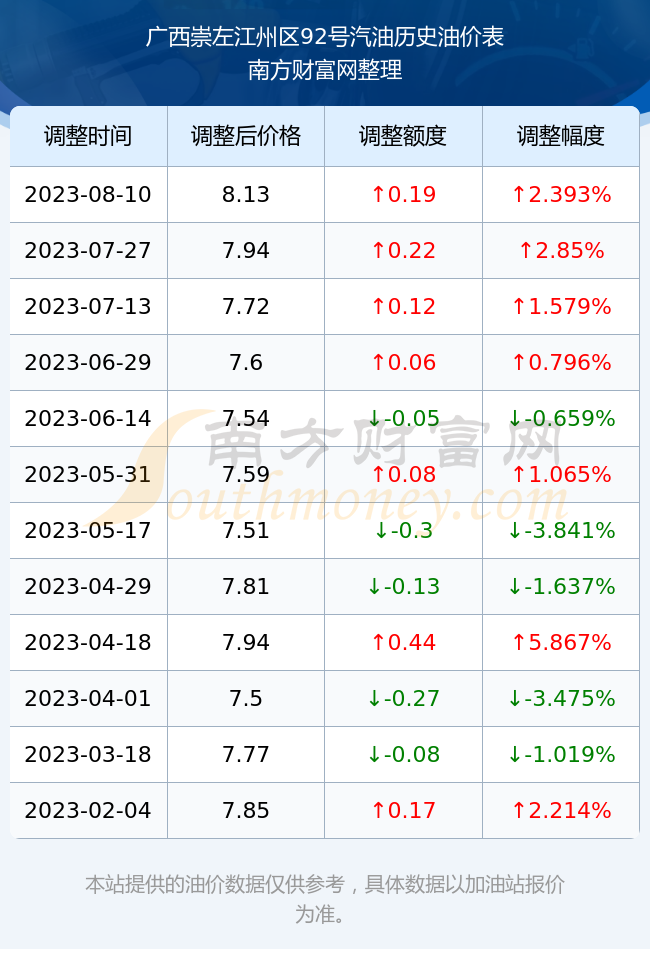The height and width of the screenshot is (980, 650).
Task: Select the 2023-07-27 date cell
Action: [88, 251]
